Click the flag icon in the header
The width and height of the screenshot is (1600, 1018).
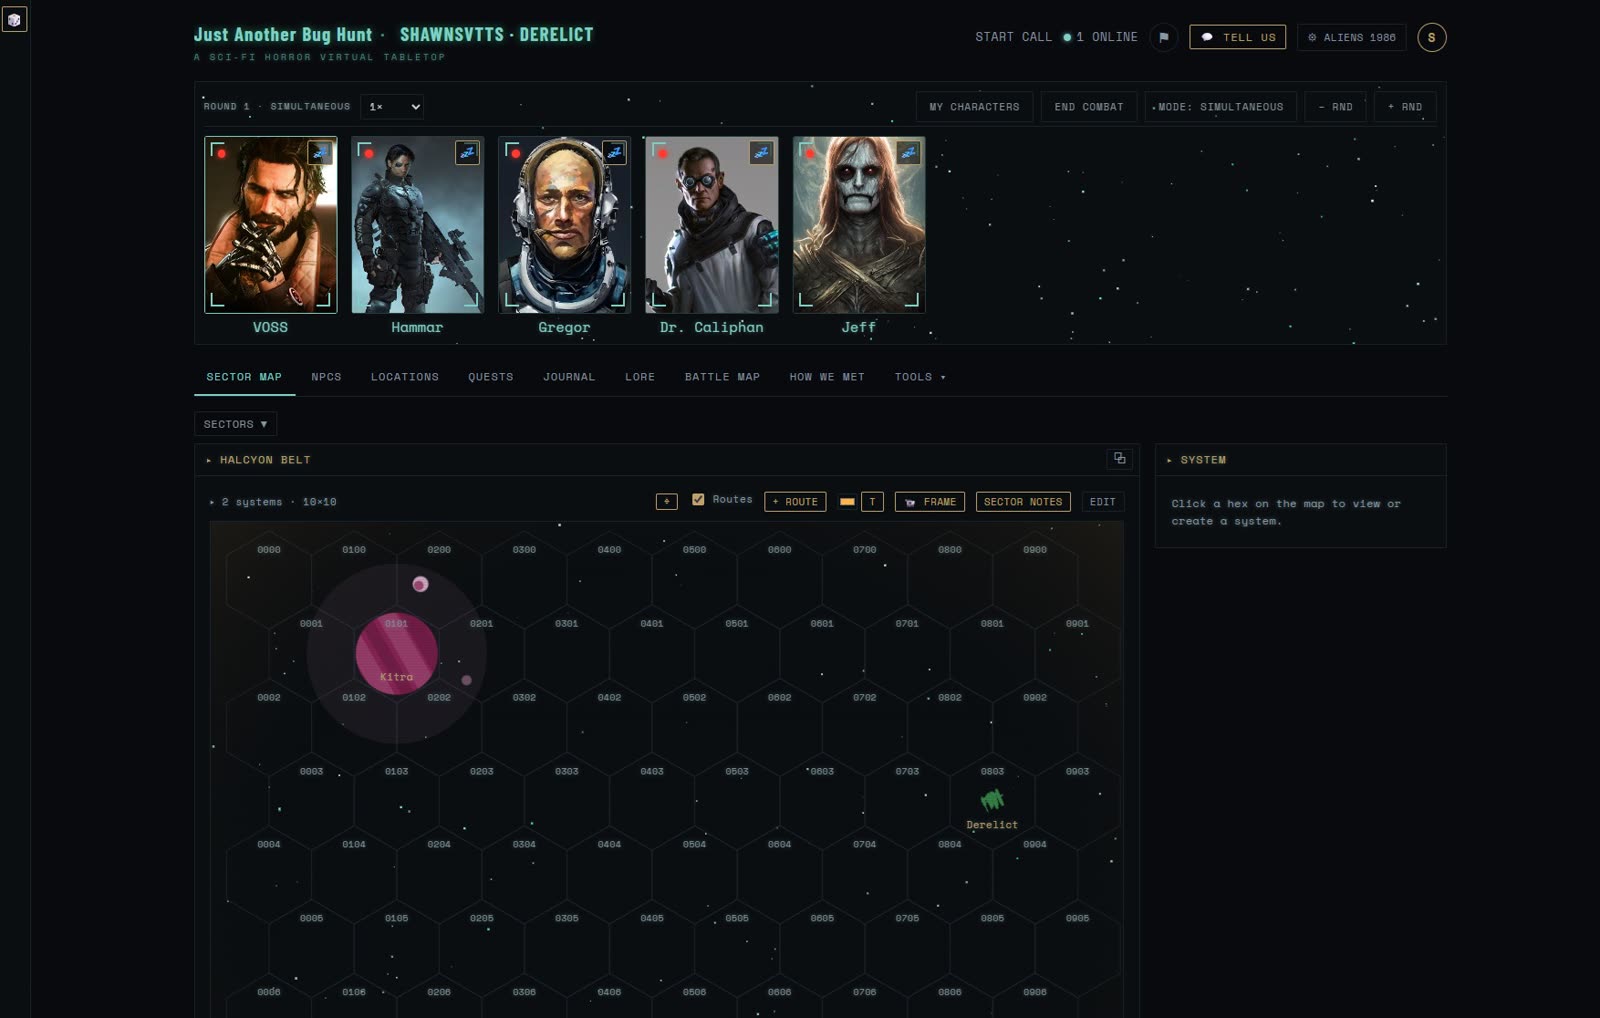tap(1163, 37)
